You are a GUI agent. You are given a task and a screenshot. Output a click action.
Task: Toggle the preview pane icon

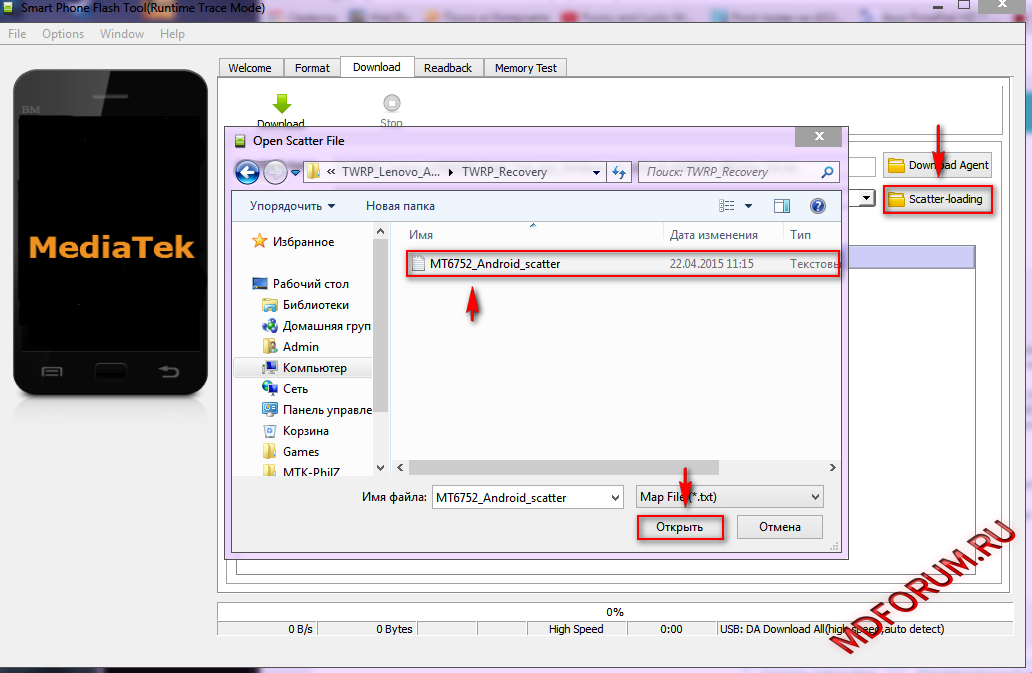(782, 206)
